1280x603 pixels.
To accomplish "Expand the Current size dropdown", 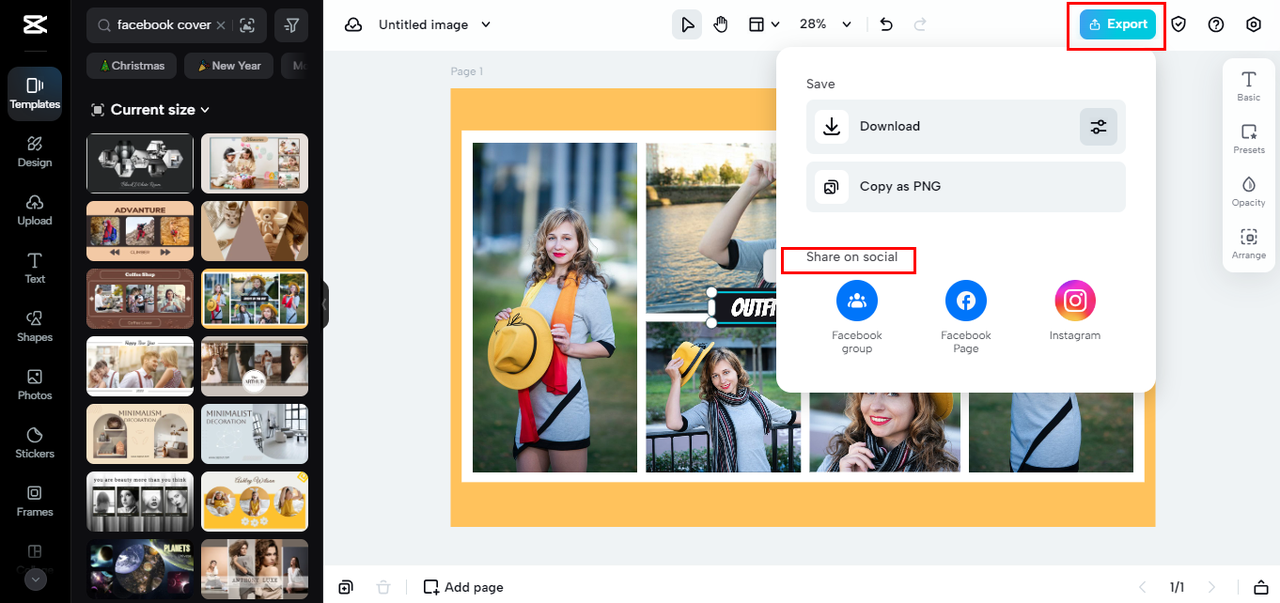I will click(150, 110).
